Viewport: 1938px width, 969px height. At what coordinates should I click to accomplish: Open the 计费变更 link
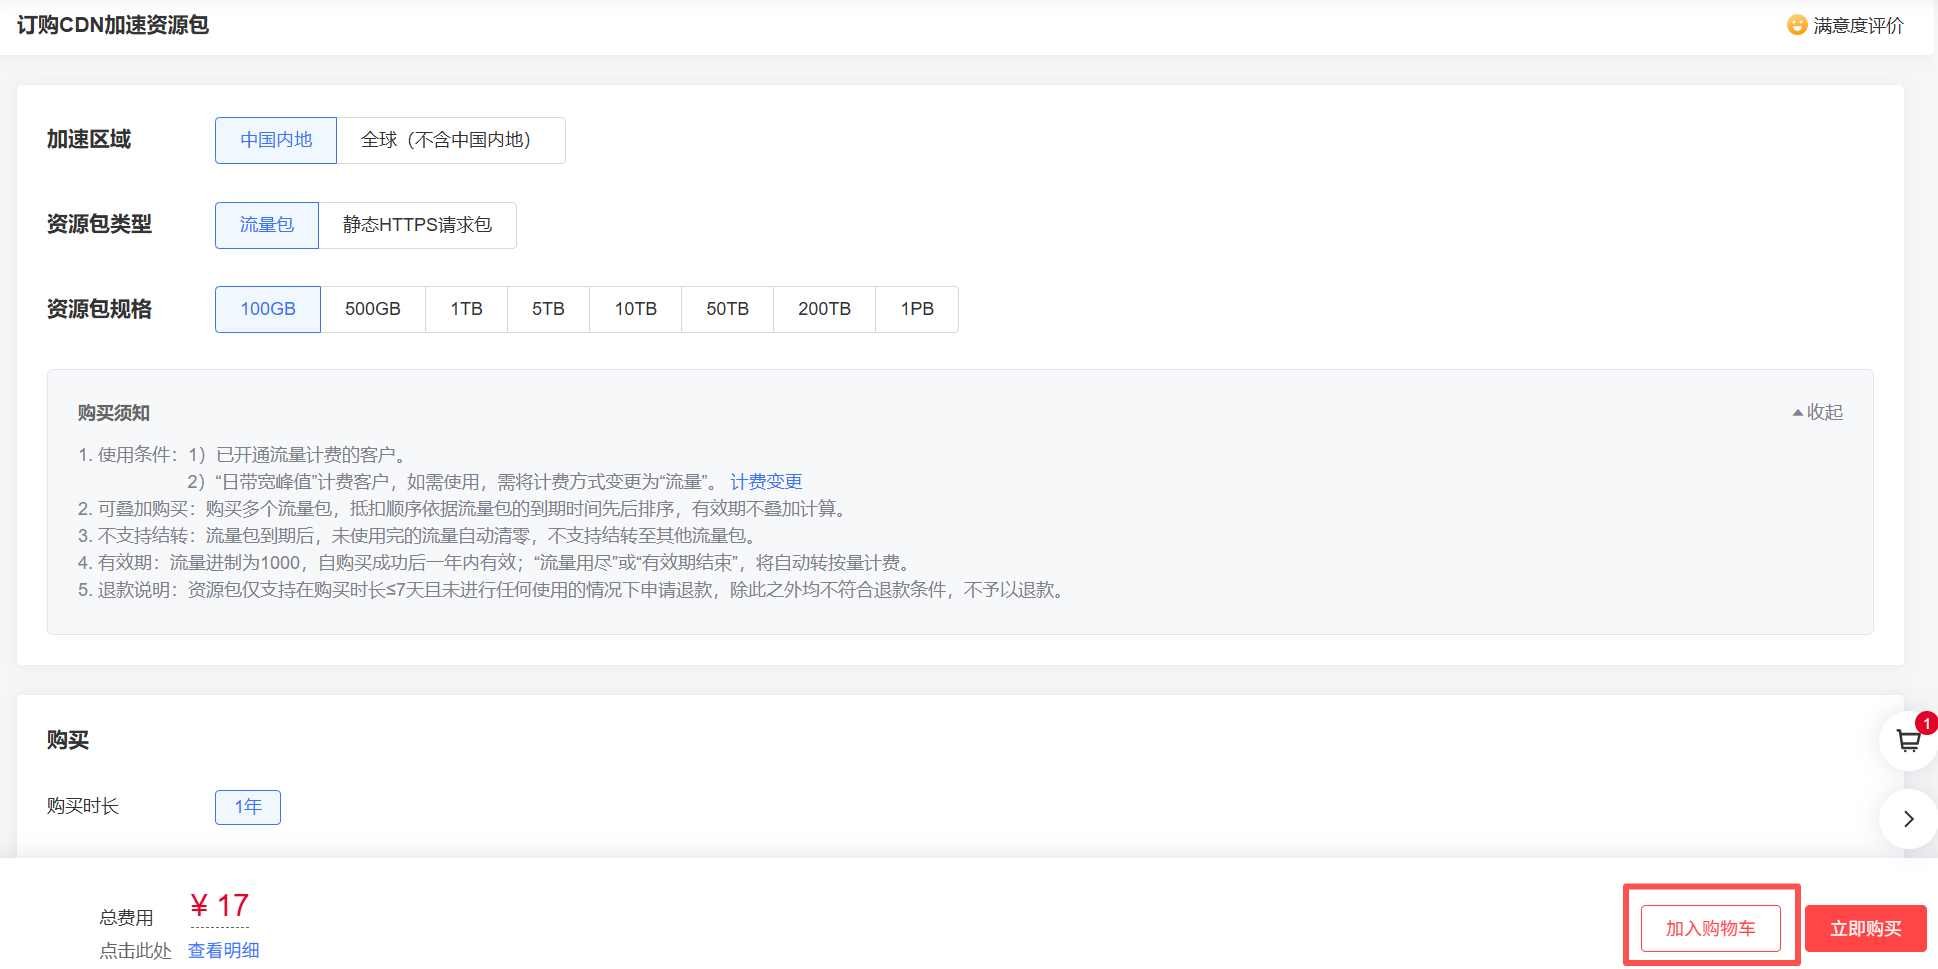click(766, 481)
